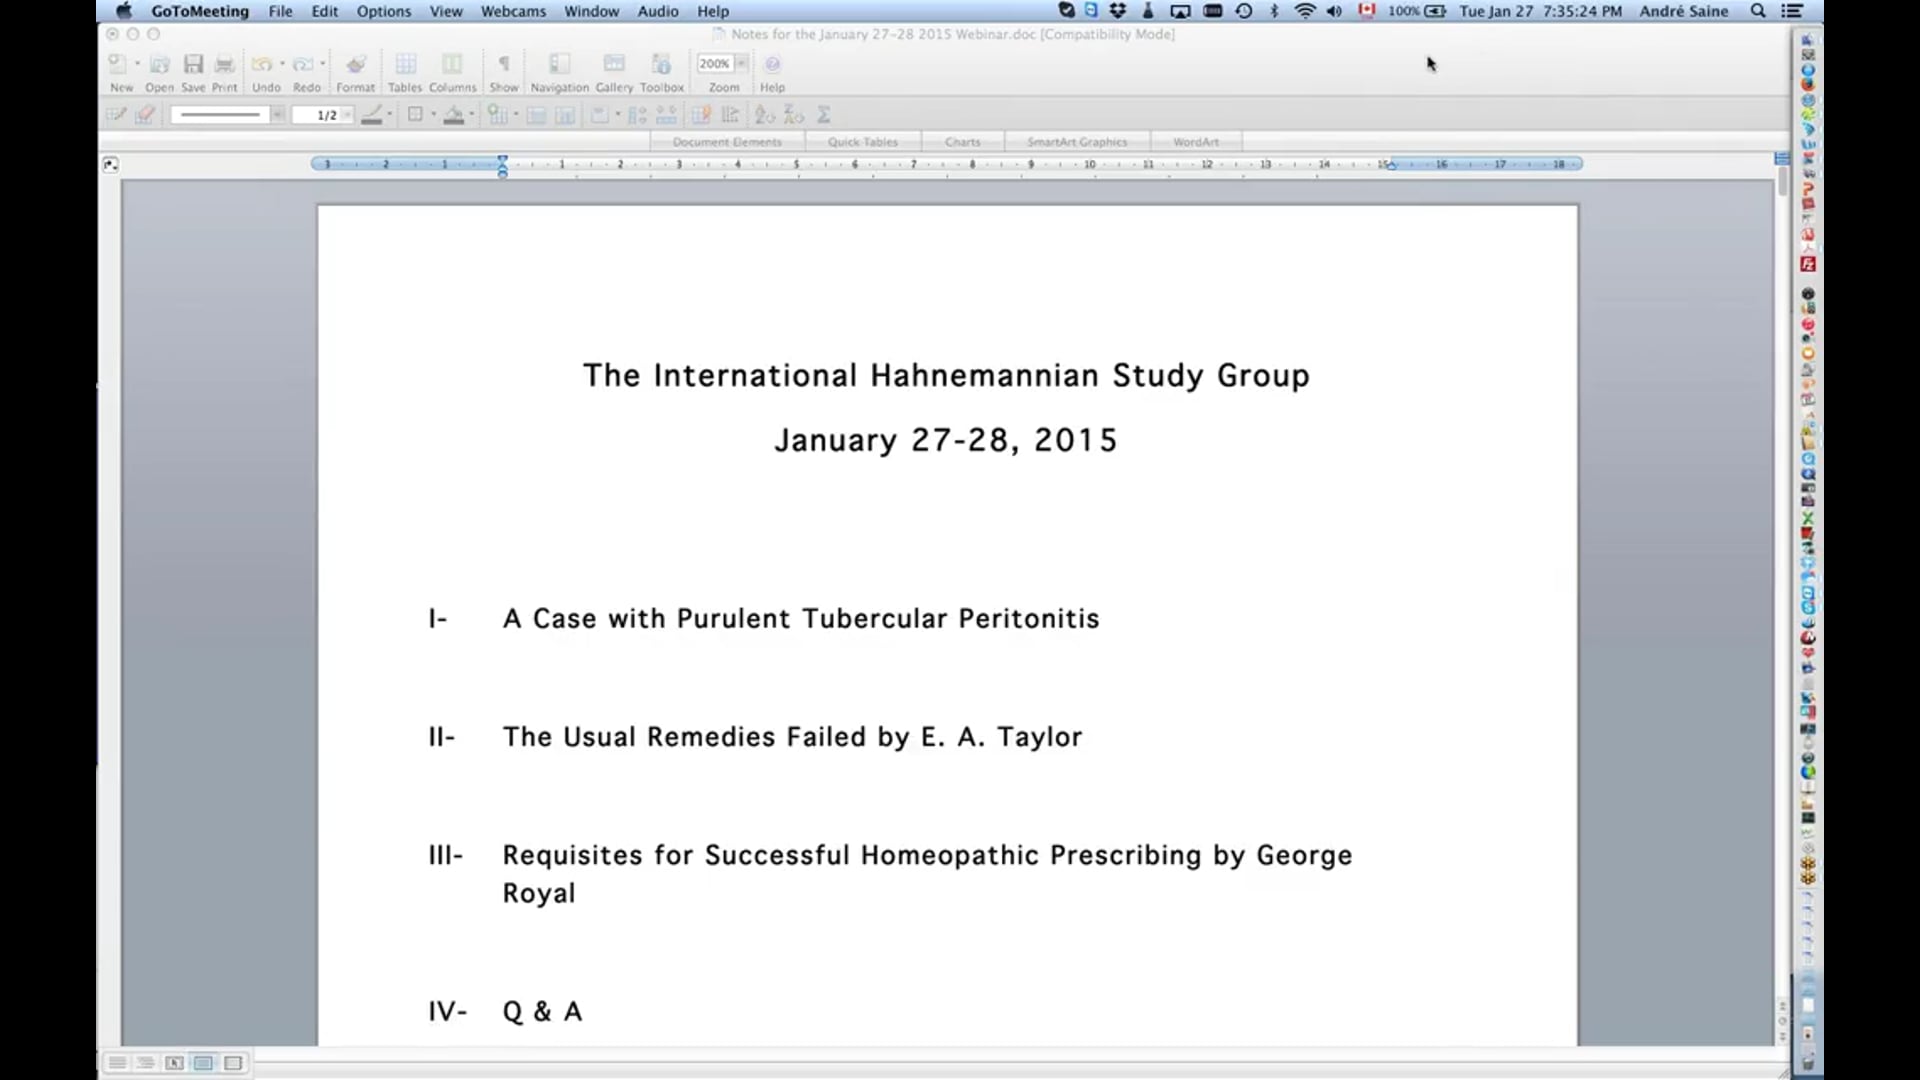Open the GoToMeeting Webcams menu

pyautogui.click(x=512, y=11)
